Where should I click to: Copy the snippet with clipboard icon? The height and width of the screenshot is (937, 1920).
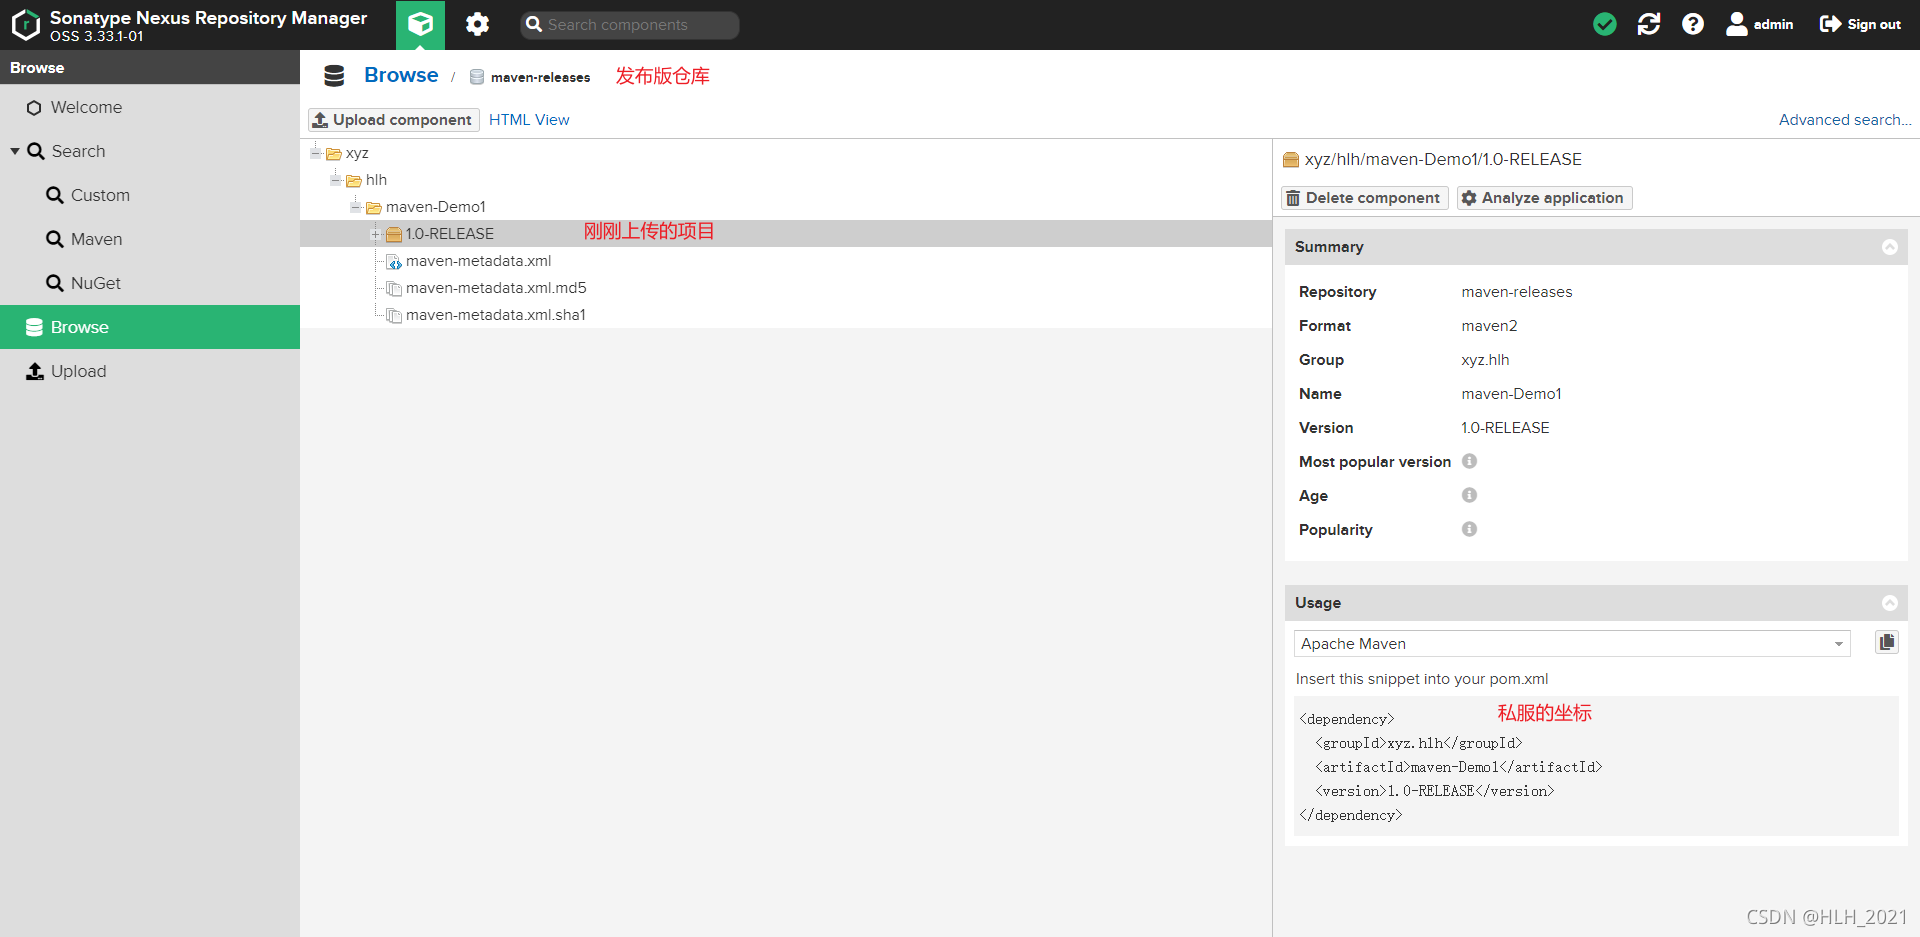pos(1887,643)
